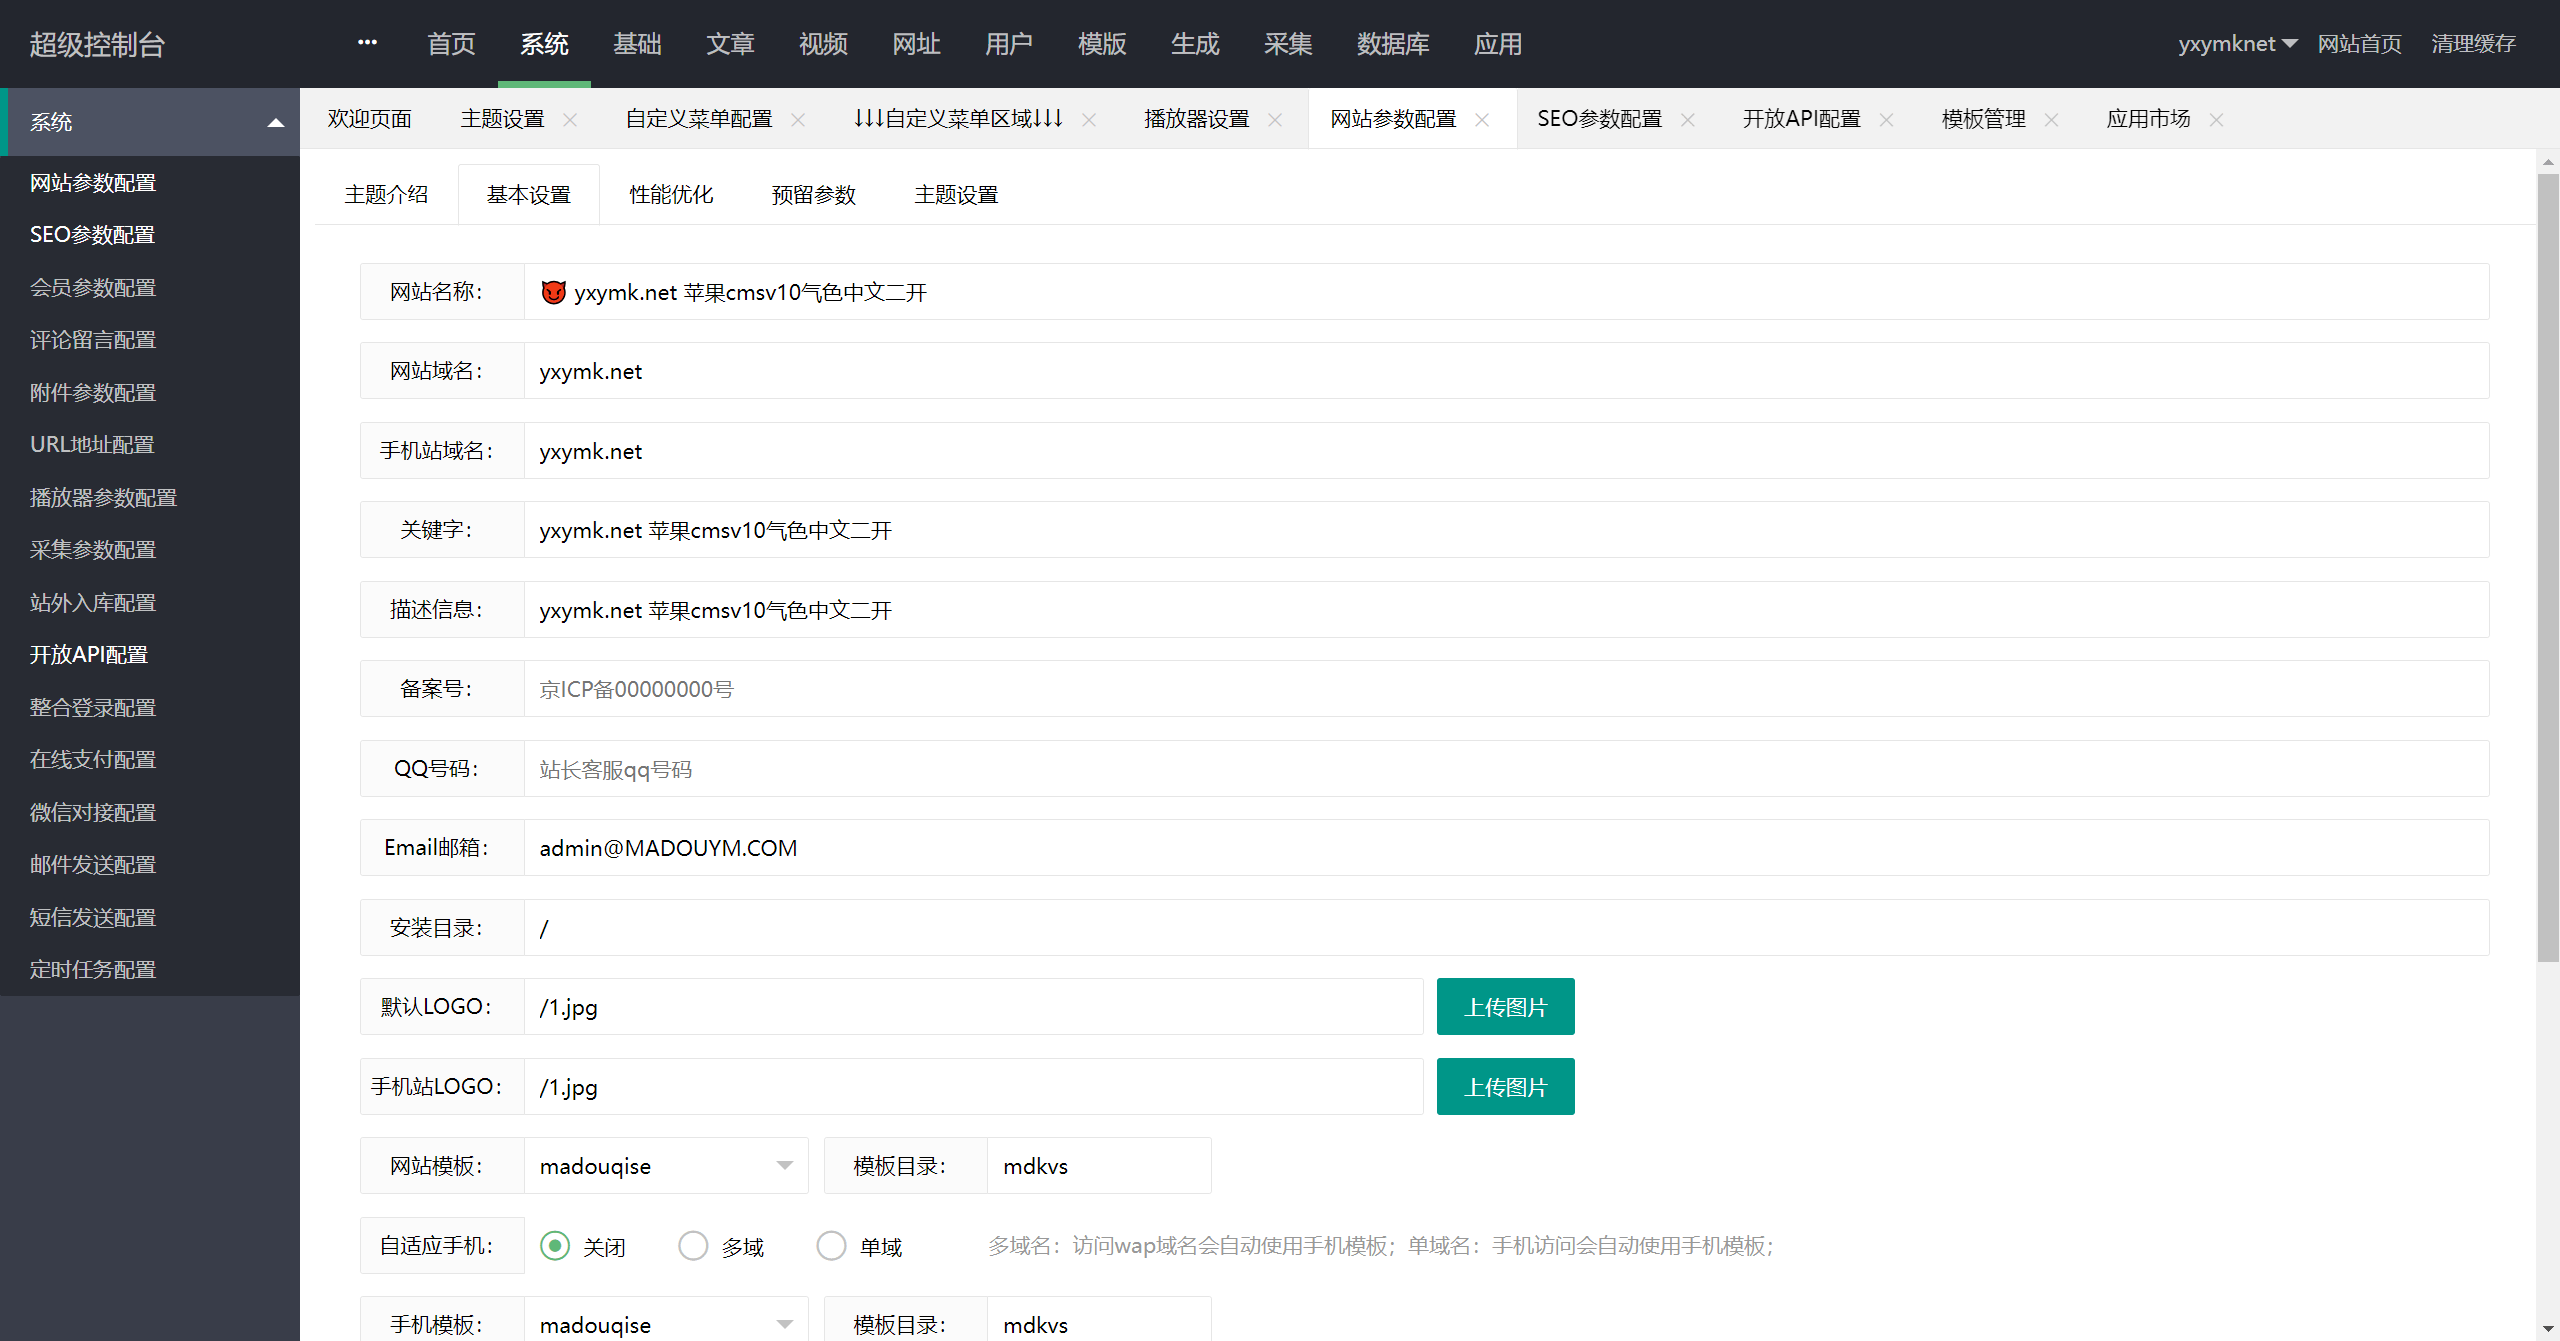Open the 网站模板 madouqise dropdown
Screen dimensions: 2560x1341
(666, 1166)
